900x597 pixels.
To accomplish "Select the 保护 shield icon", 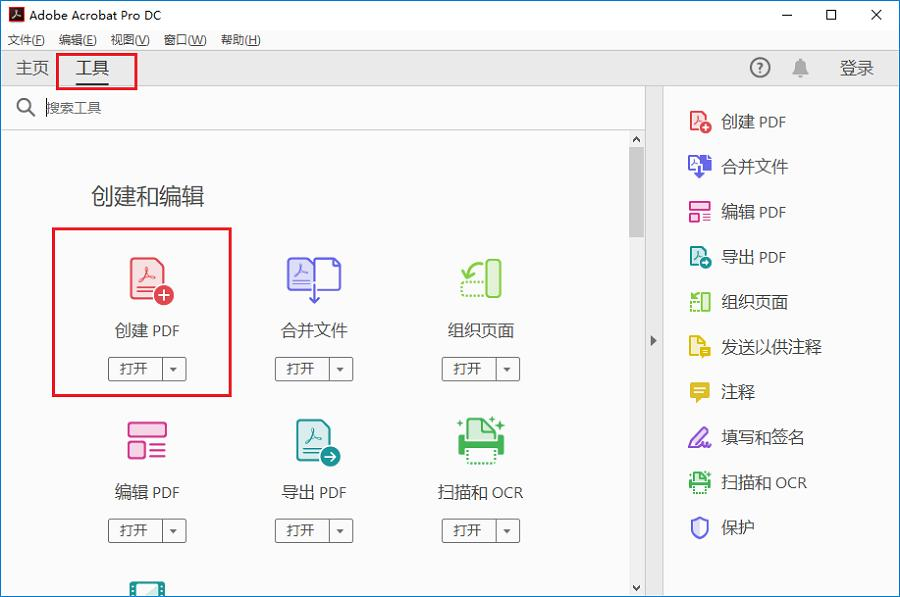I will click(701, 527).
